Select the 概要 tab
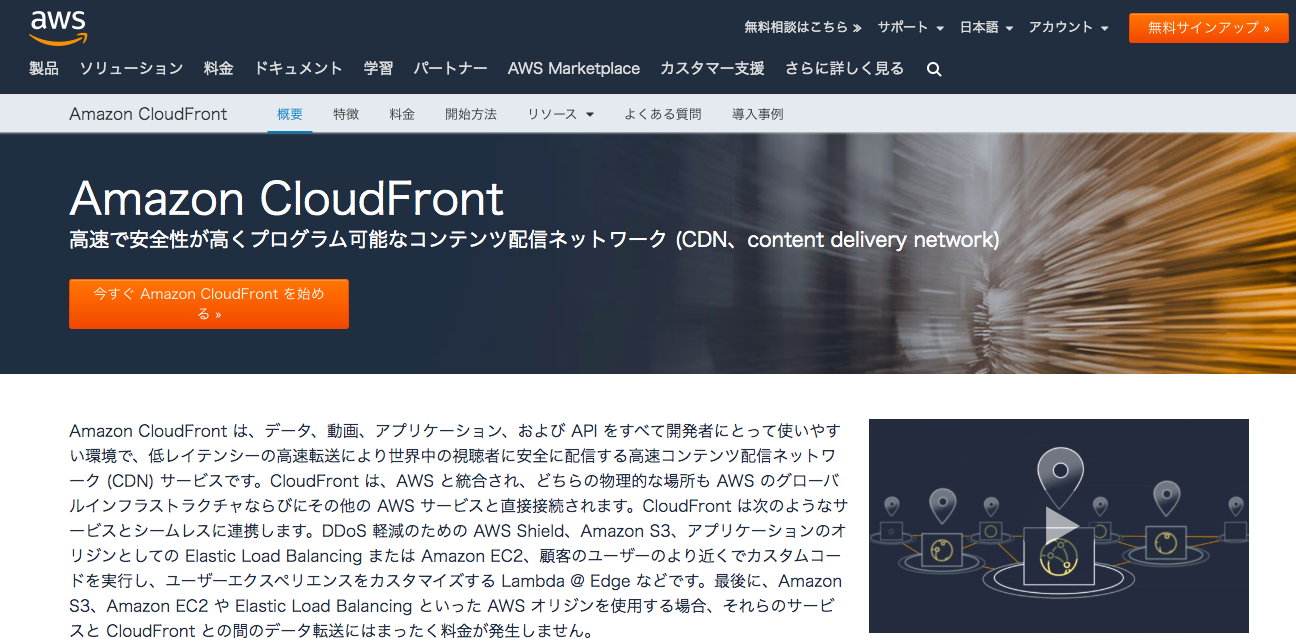This screenshot has width=1296, height=643. point(290,114)
